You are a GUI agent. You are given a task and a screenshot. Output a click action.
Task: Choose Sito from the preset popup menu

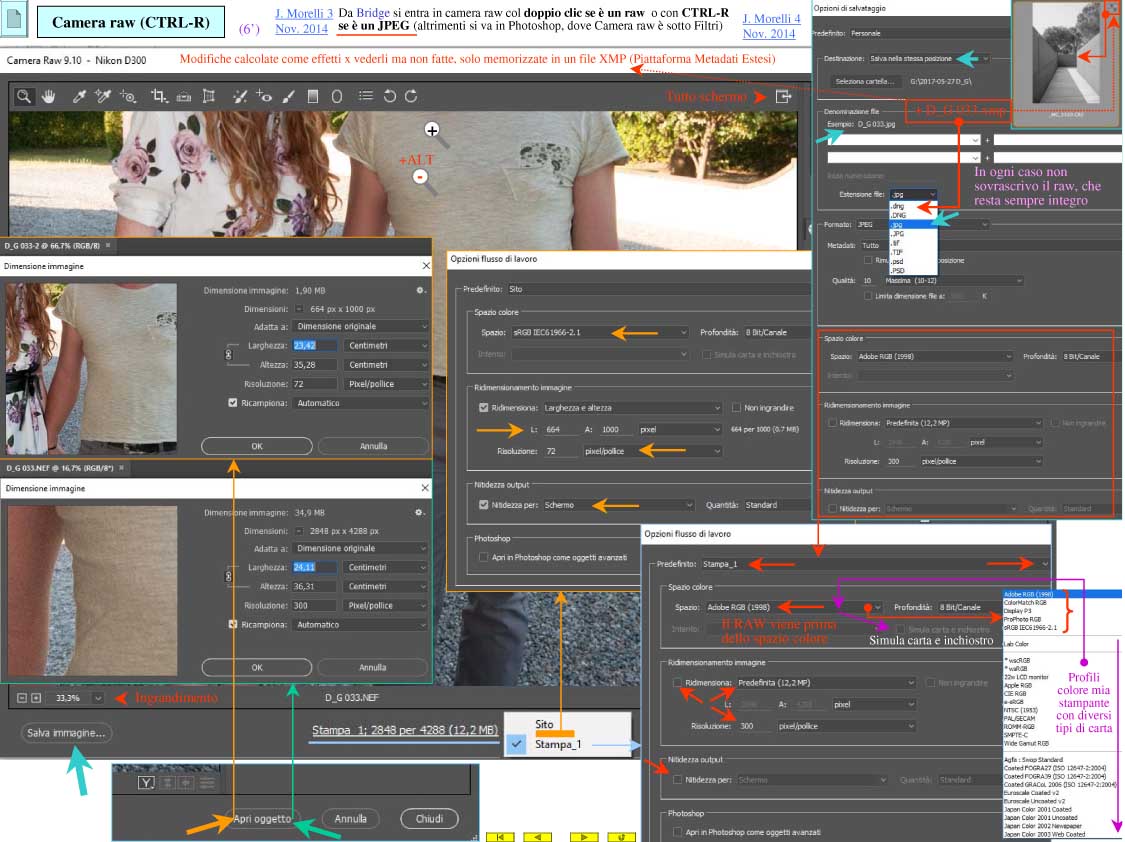(x=545, y=724)
